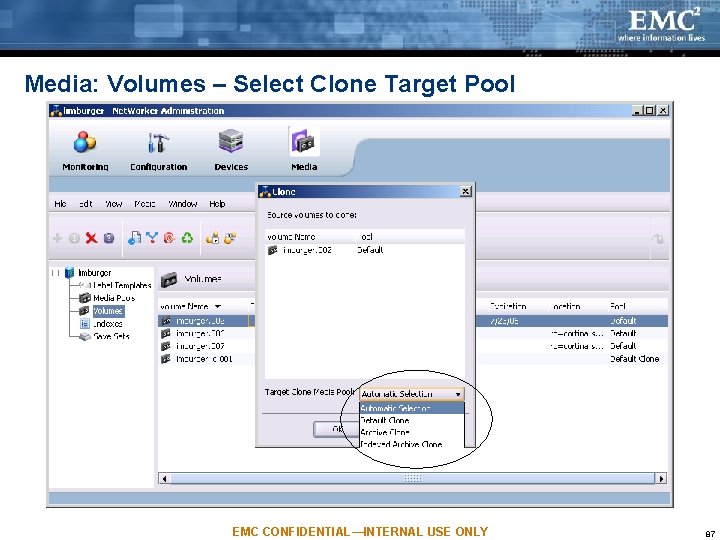Image resolution: width=720 pixels, height=540 pixels.
Task: Click the Indexes list icon in tree
Action: [x=85, y=324]
